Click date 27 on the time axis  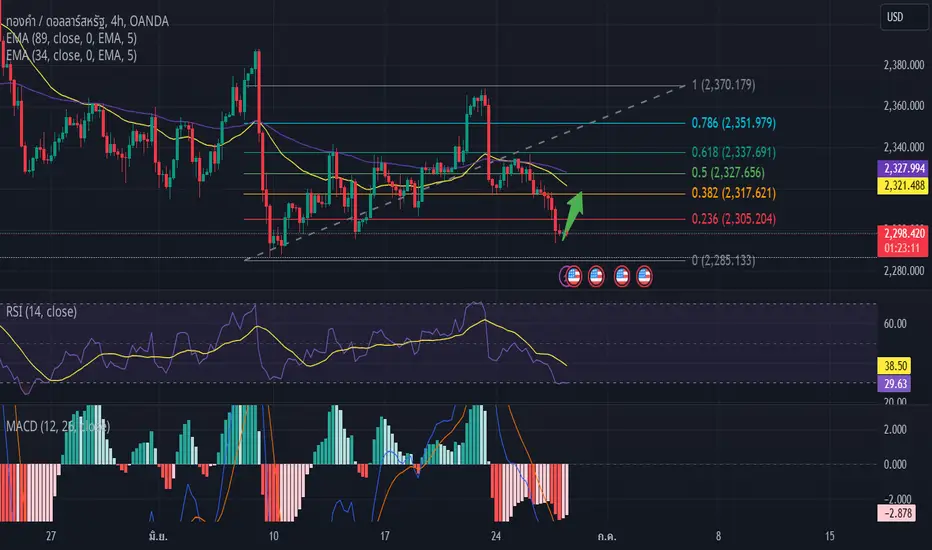51,536
